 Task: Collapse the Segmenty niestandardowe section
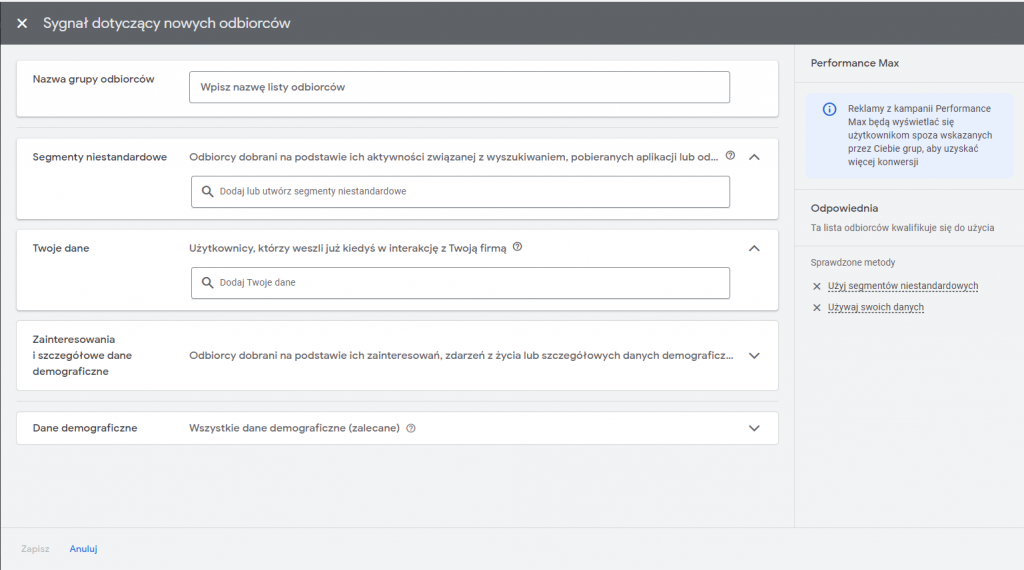click(x=754, y=157)
